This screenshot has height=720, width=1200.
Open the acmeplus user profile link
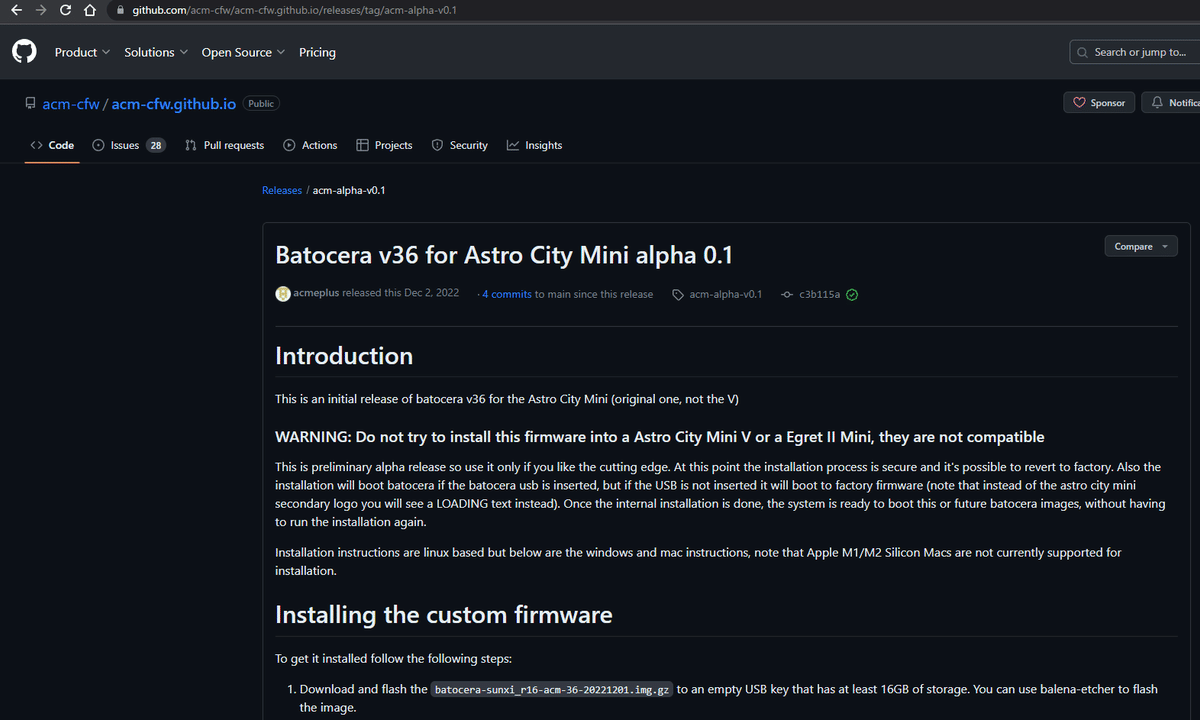point(317,294)
